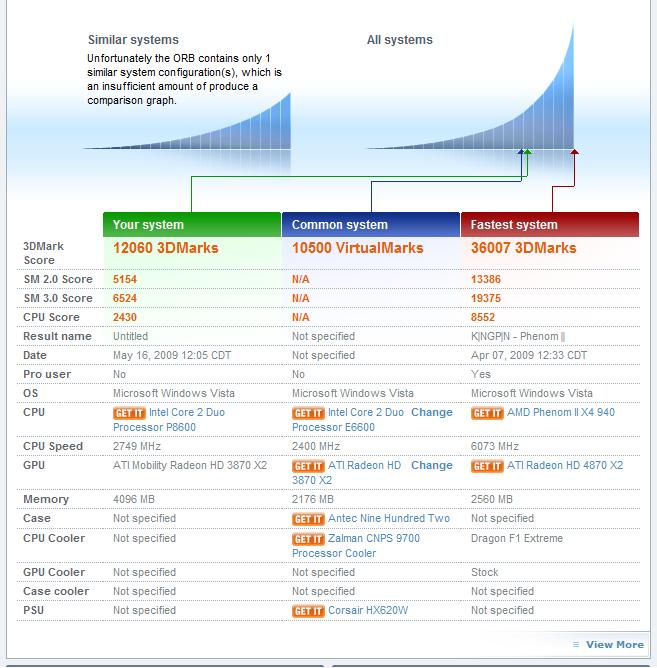Screen dimensions: 657x668
Task: Click date May 16, 2009 12:05 CDT
Action: click(172, 355)
